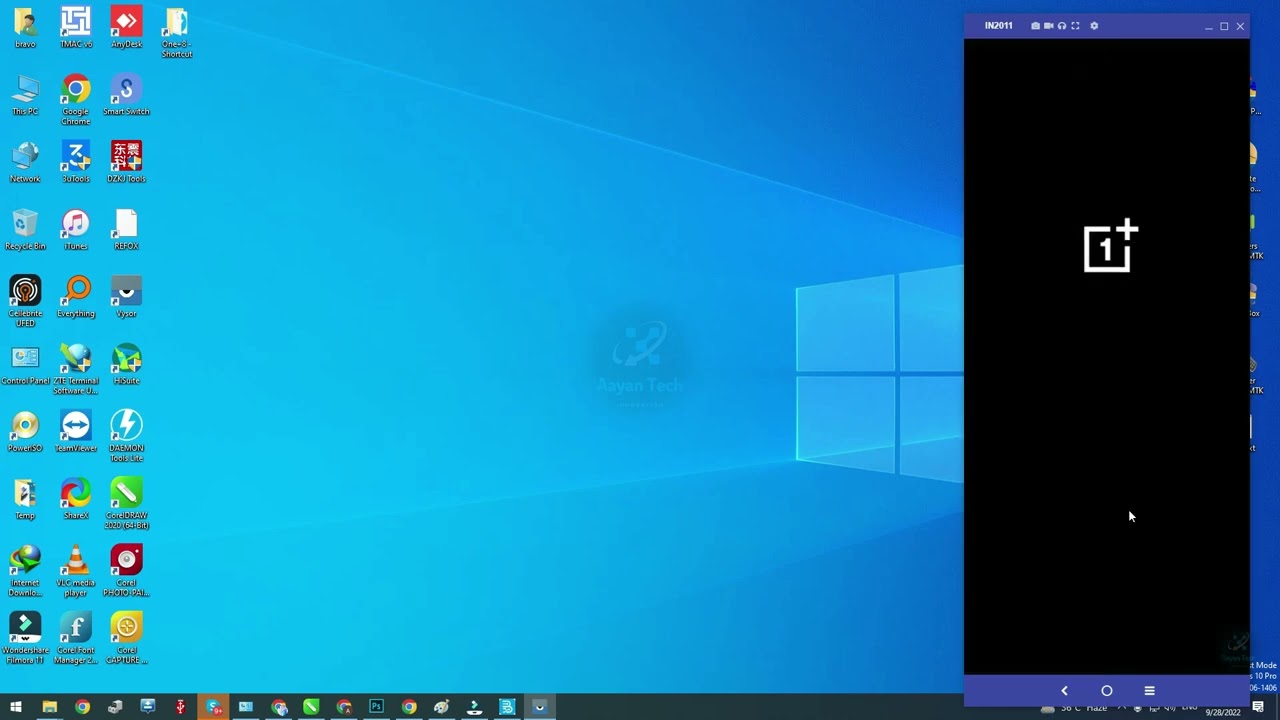The height and width of the screenshot is (720, 1280).
Task: Select the Control Panel desktop icon
Action: tap(25, 365)
